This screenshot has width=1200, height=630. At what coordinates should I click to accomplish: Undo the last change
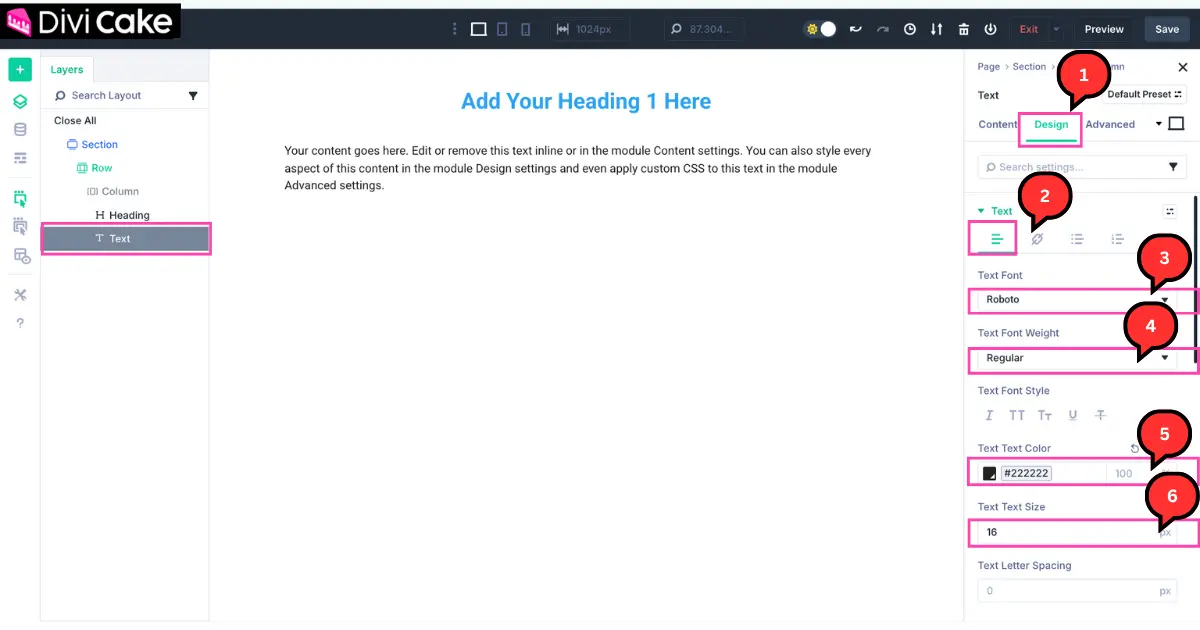coord(856,30)
